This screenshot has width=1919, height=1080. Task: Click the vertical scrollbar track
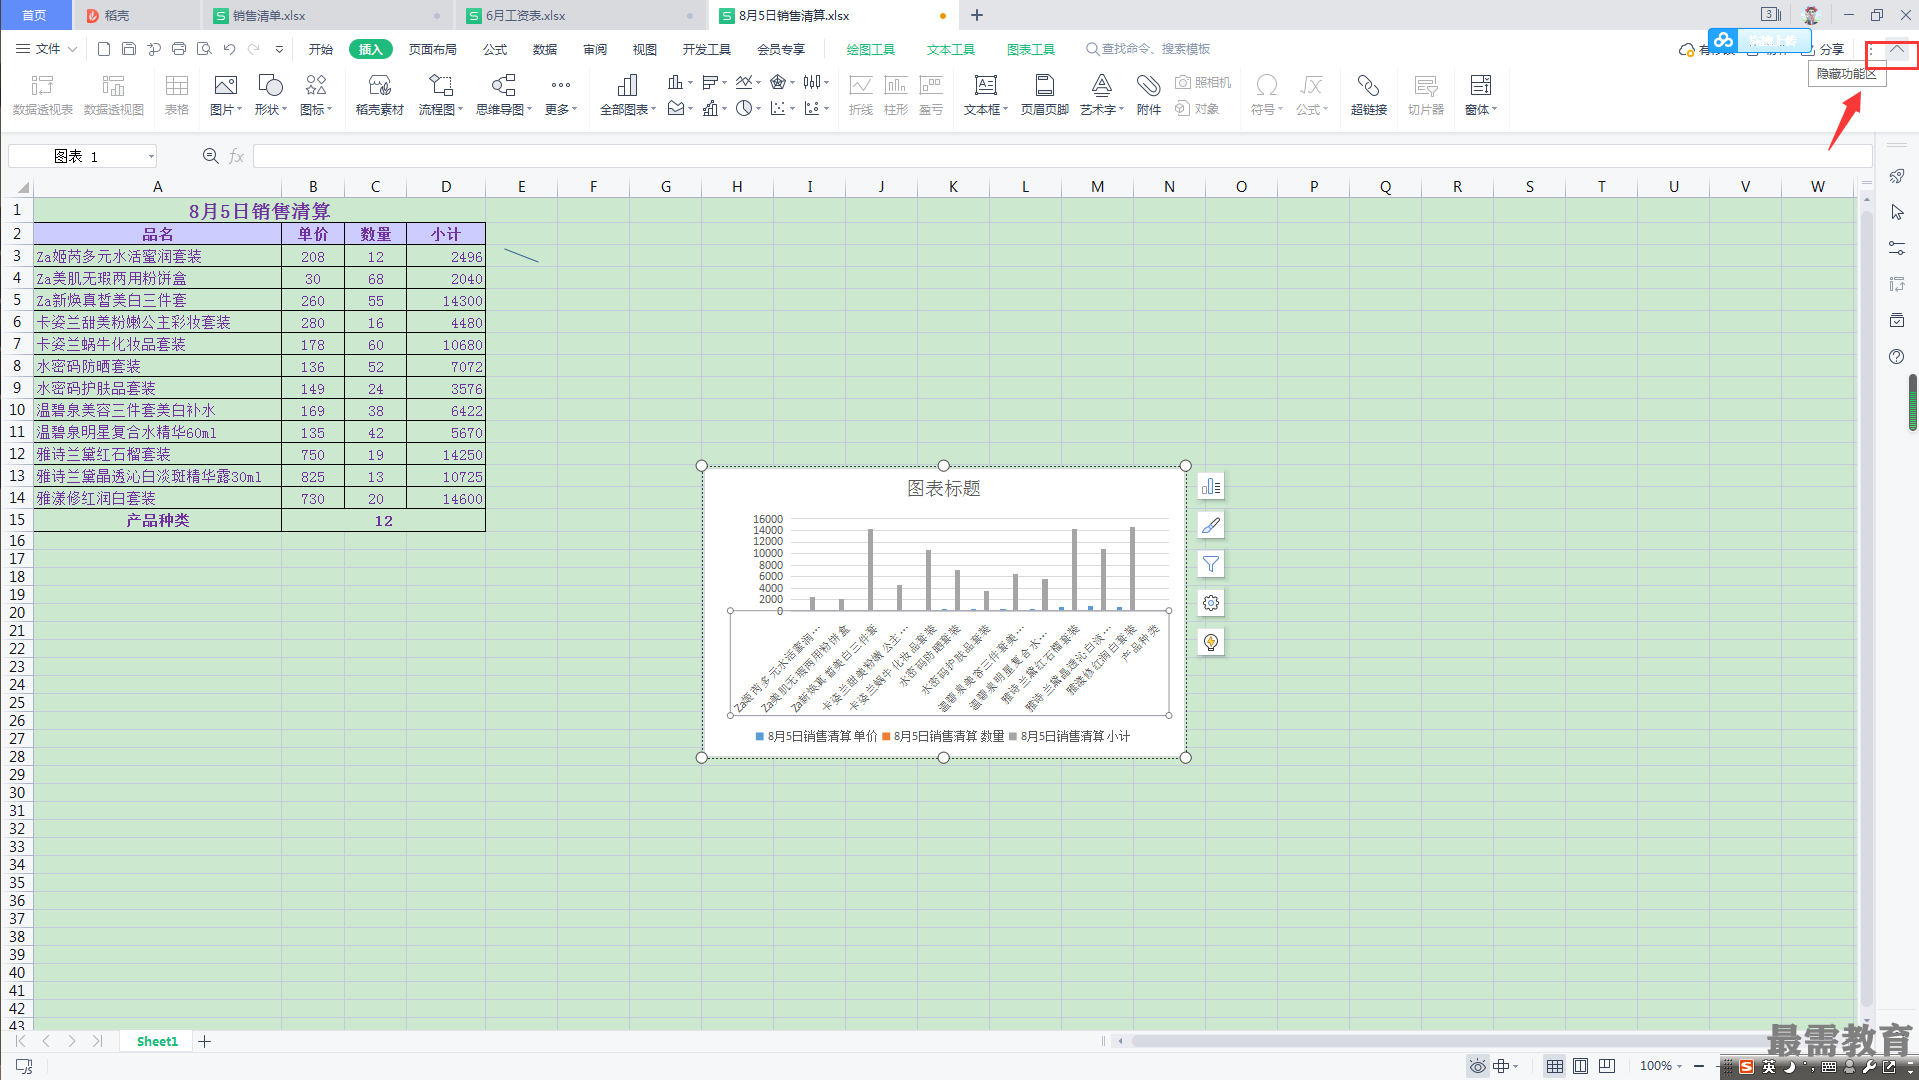1866,610
